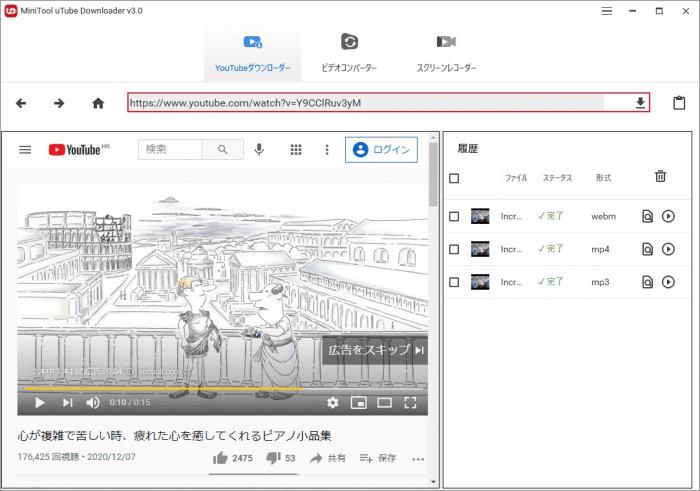Switch to スクリーンレコーダー tab
This screenshot has height=491, width=700.
(446, 54)
